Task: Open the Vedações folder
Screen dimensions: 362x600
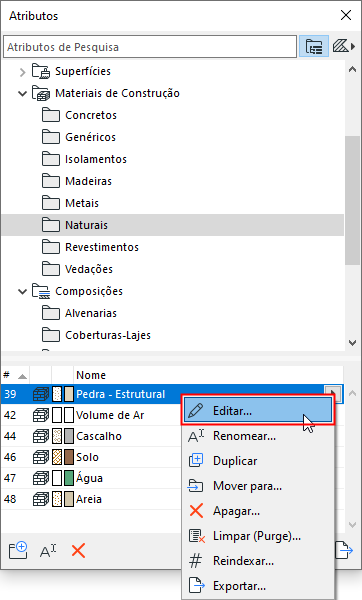Action: [x=89, y=269]
